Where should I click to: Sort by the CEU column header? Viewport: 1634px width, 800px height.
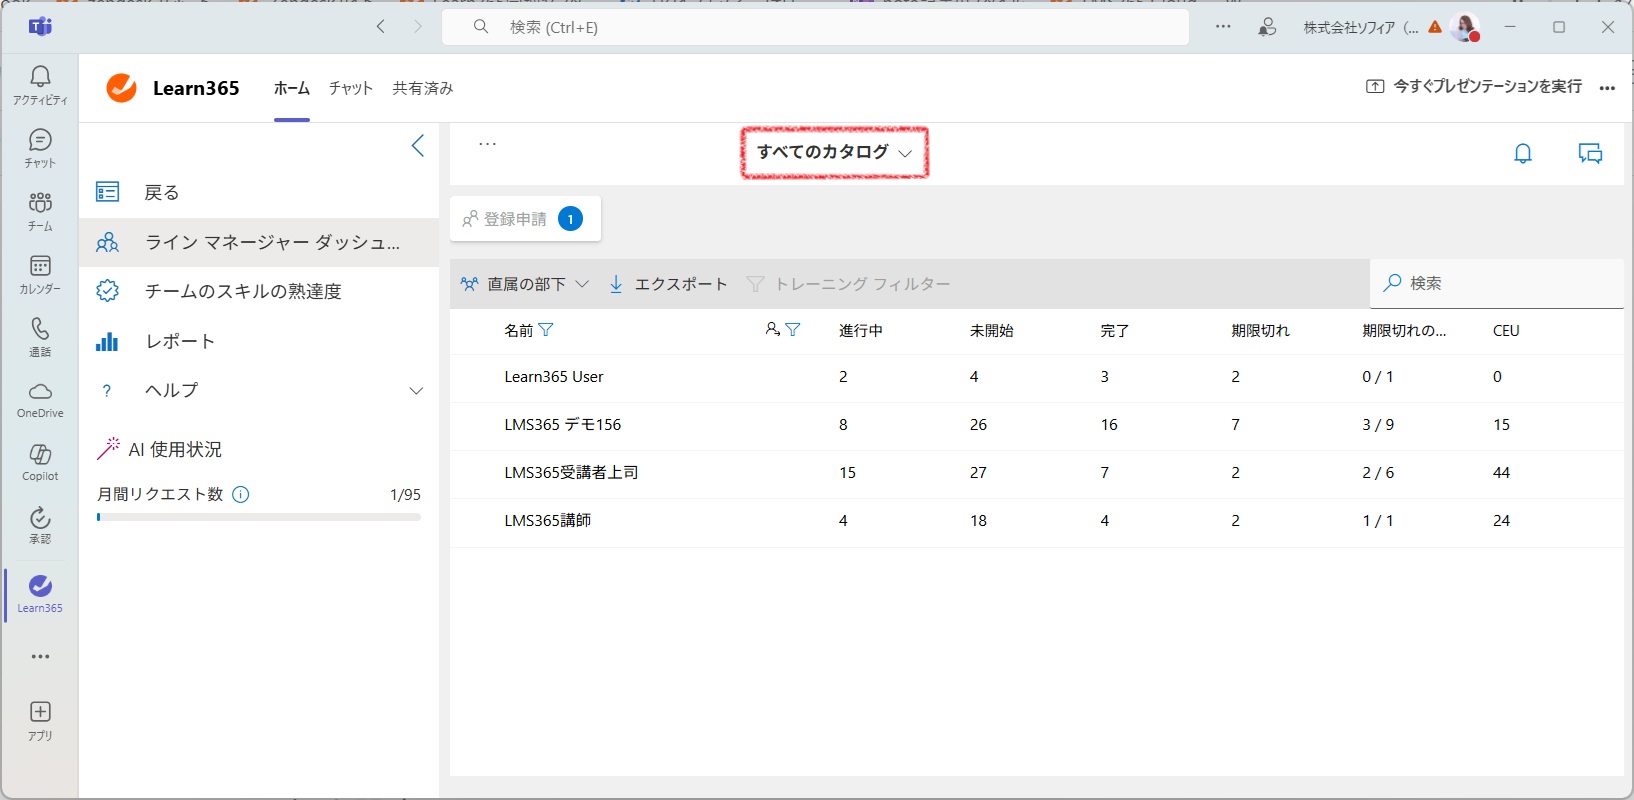(1506, 330)
